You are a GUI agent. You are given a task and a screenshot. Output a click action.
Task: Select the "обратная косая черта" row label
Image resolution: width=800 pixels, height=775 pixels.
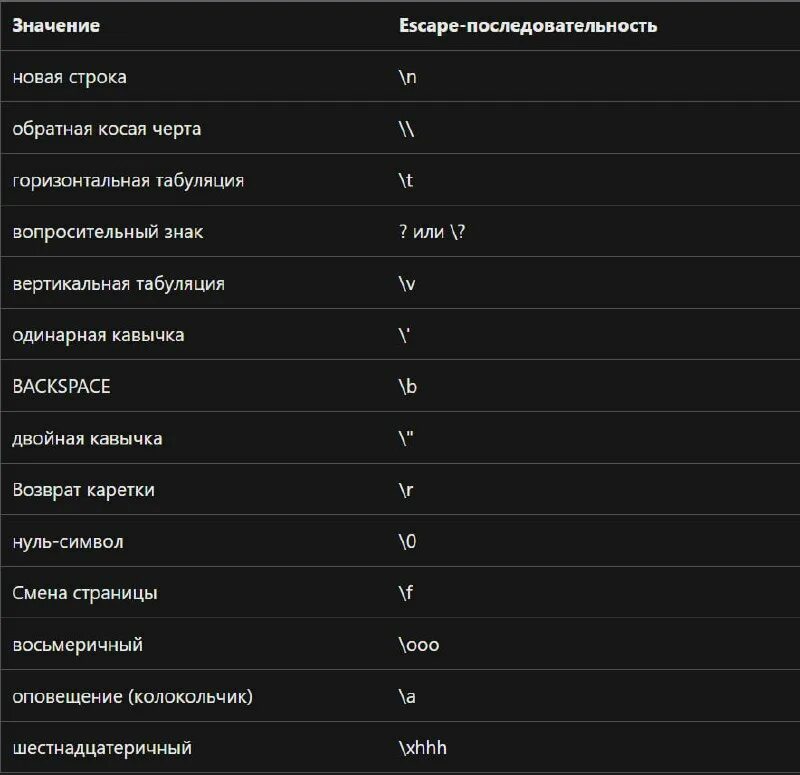107,129
